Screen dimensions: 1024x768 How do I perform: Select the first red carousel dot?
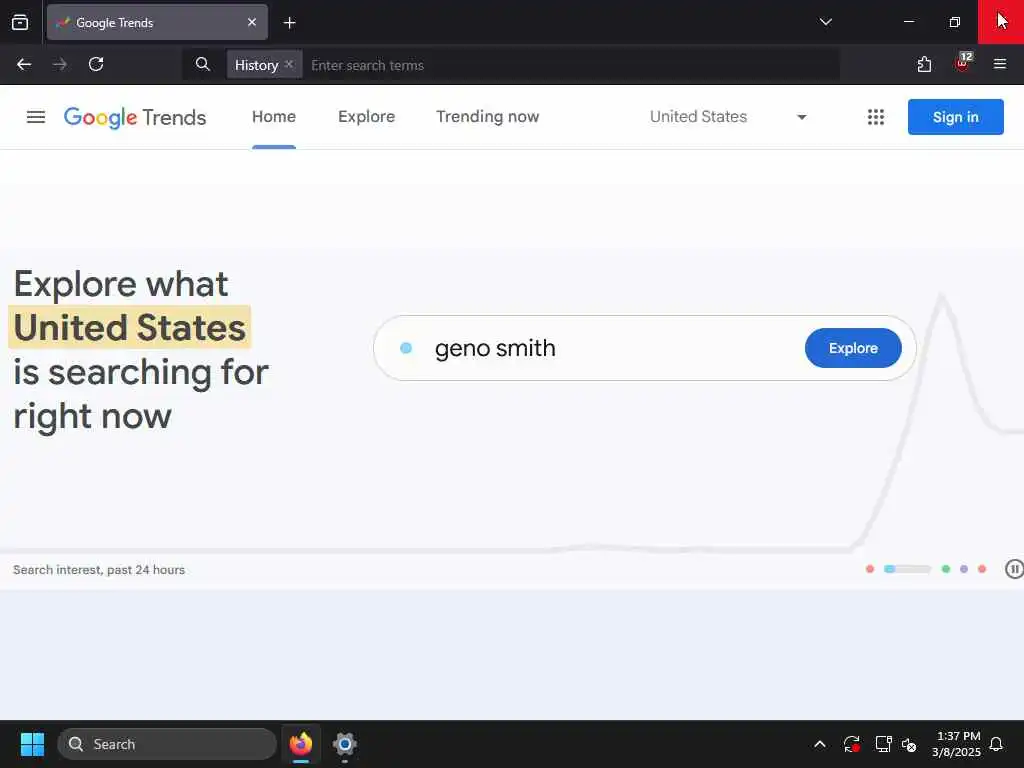click(869, 569)
